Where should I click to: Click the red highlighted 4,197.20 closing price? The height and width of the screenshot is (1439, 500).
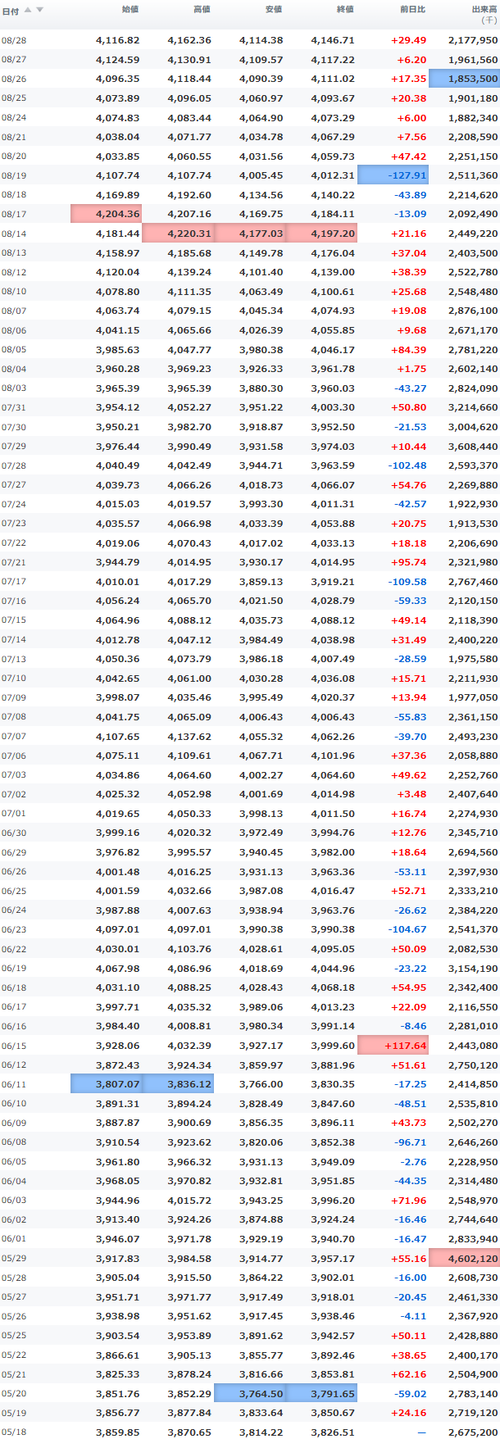(x=321, y=233)
